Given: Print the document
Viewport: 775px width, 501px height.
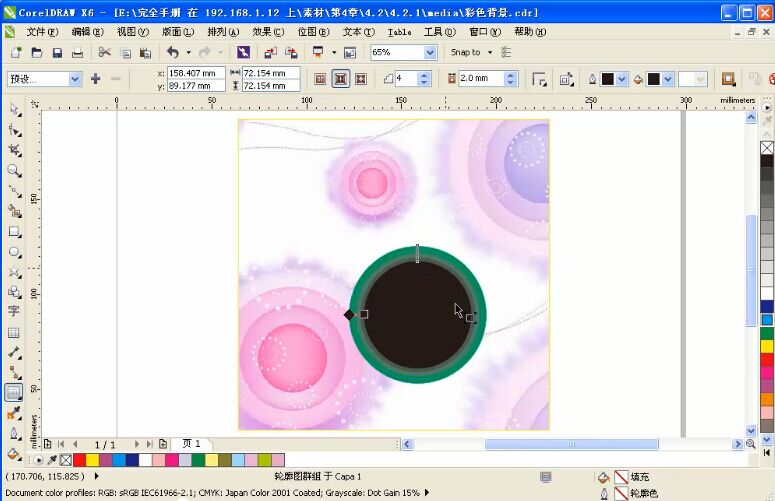Looking at the screenshot, I should (78, 52).
